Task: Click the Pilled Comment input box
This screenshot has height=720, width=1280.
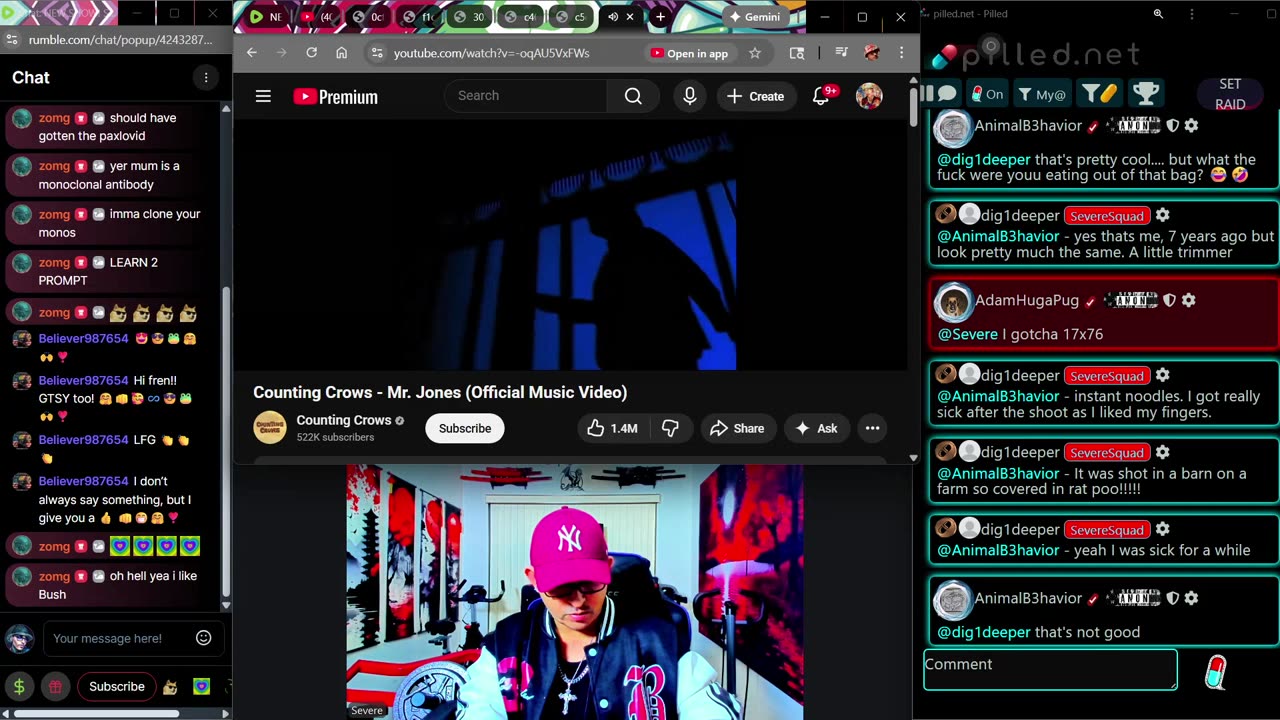Action: click(1050, 669)
